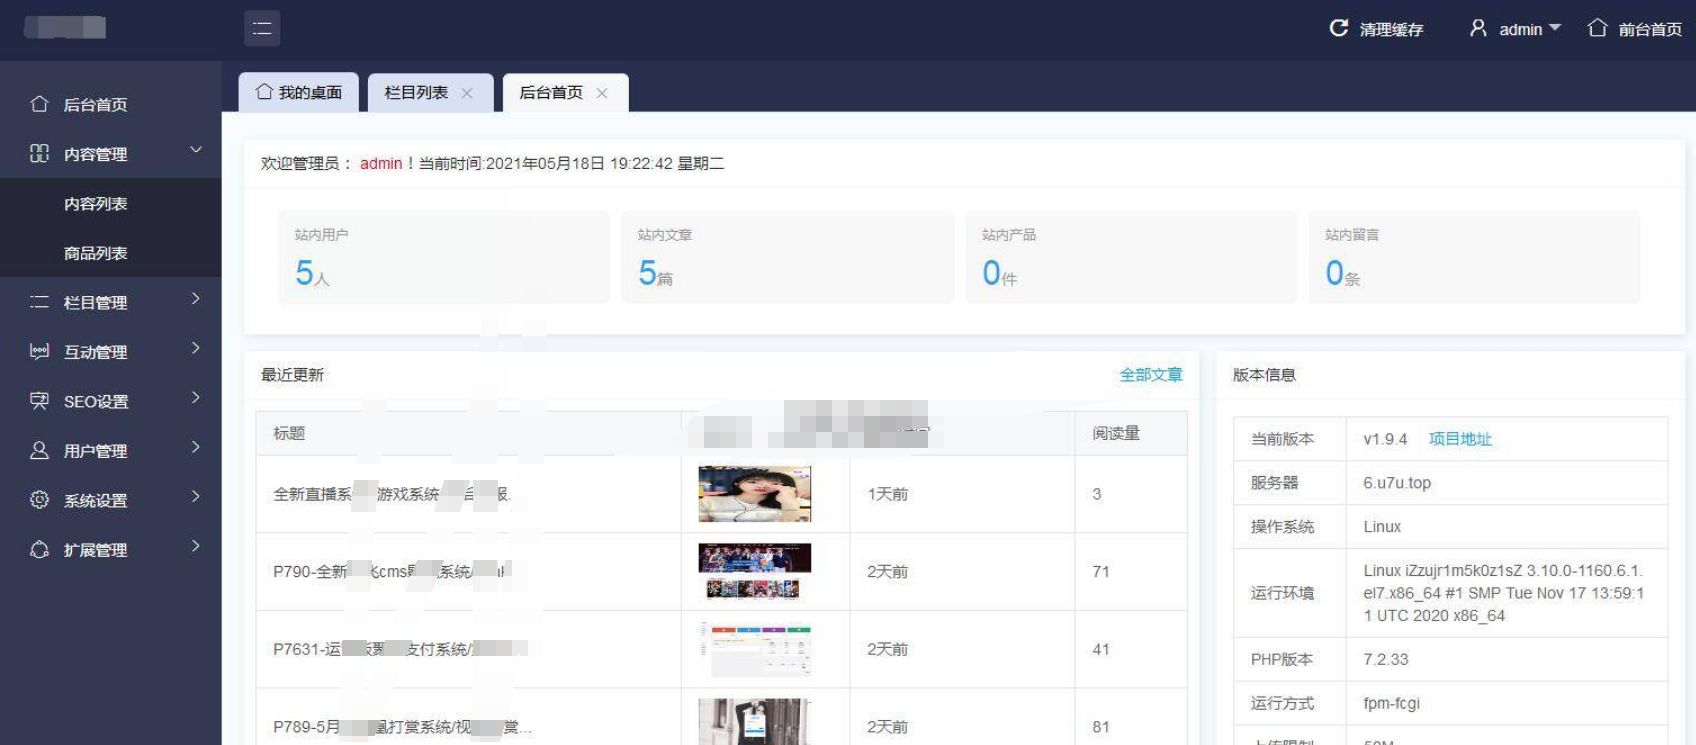Click the user icon beside admin
The height and width of the screenshot is (745, 1696).
pyautogui.click(x=1478, y=28)
